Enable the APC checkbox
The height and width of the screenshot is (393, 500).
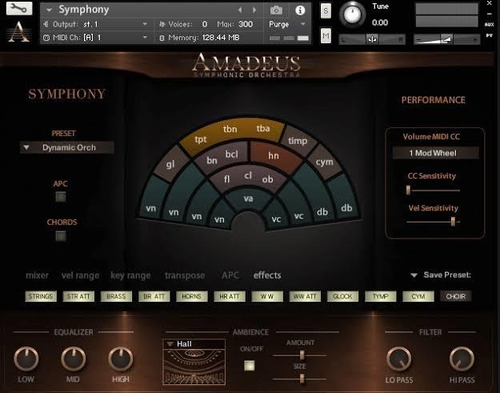[x=60, y=197]
